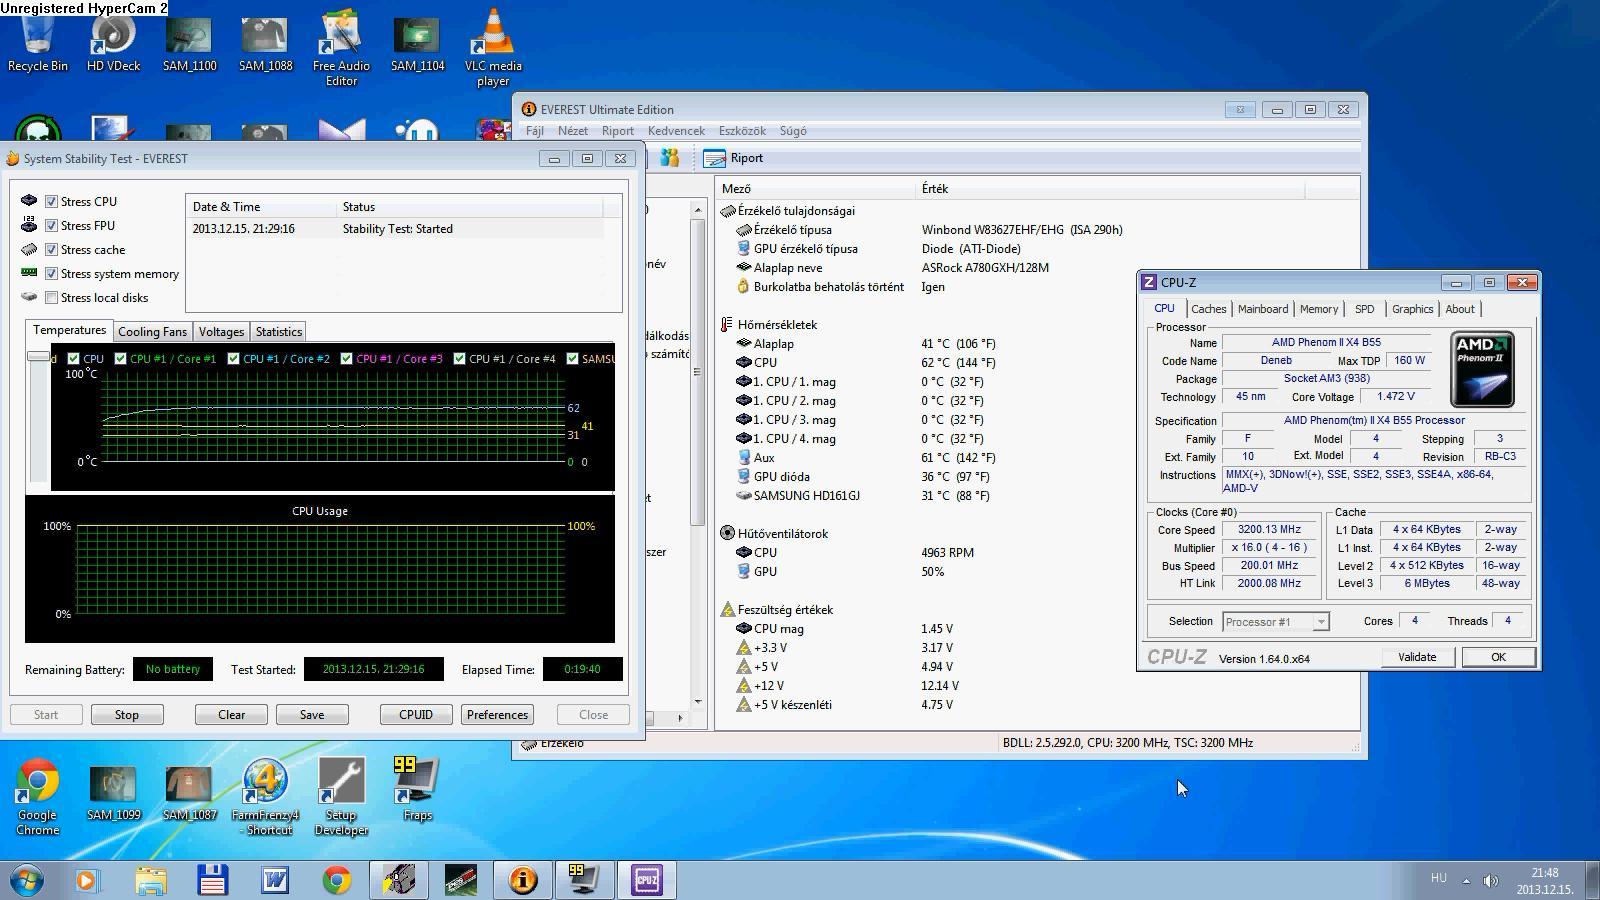
Task: Click OK in CPU-Z
Action: click(1498, 657)
